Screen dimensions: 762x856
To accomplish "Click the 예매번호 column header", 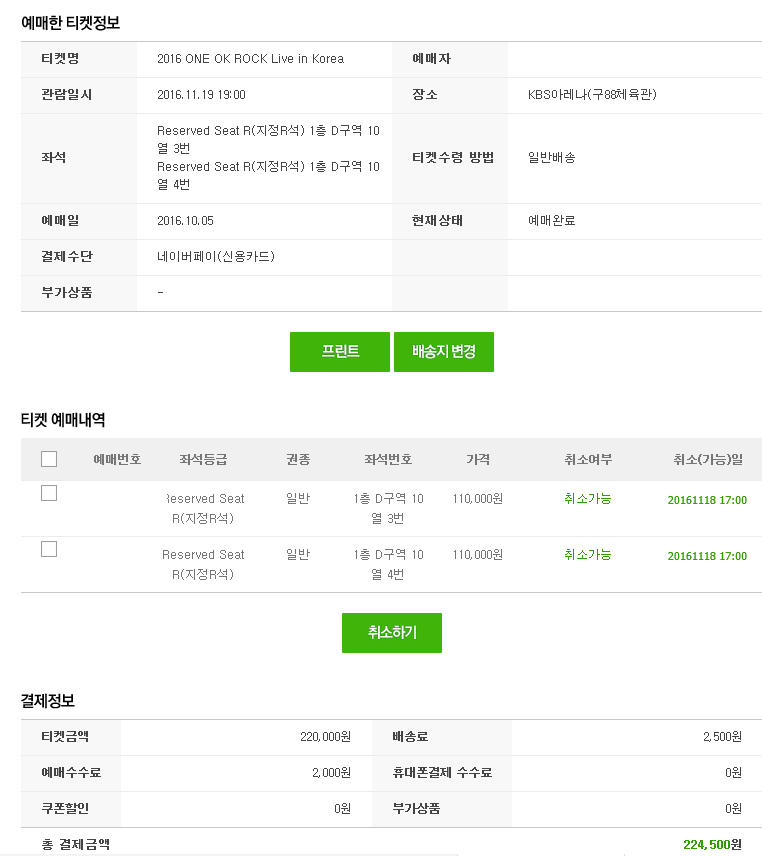I will click(117, 459).
